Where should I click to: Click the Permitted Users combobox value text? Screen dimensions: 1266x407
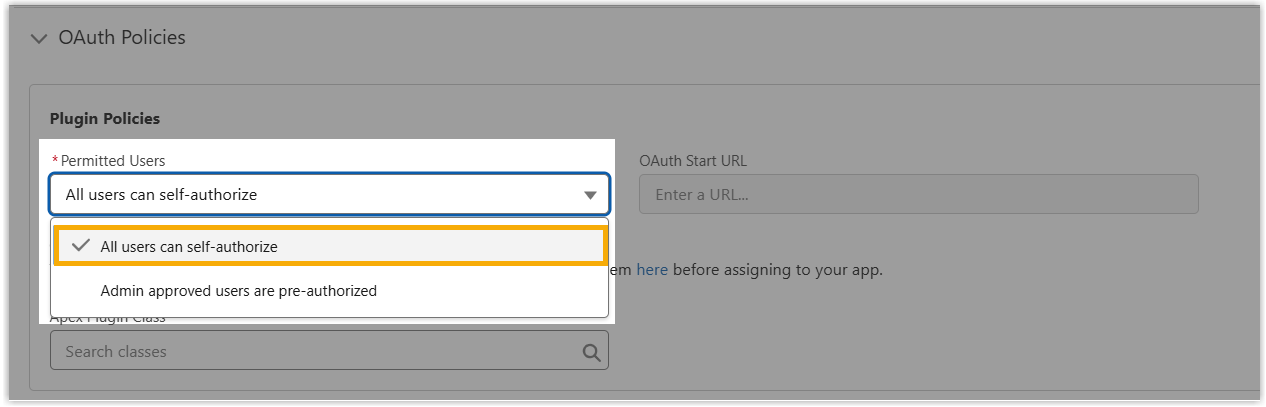coord(161,195)
